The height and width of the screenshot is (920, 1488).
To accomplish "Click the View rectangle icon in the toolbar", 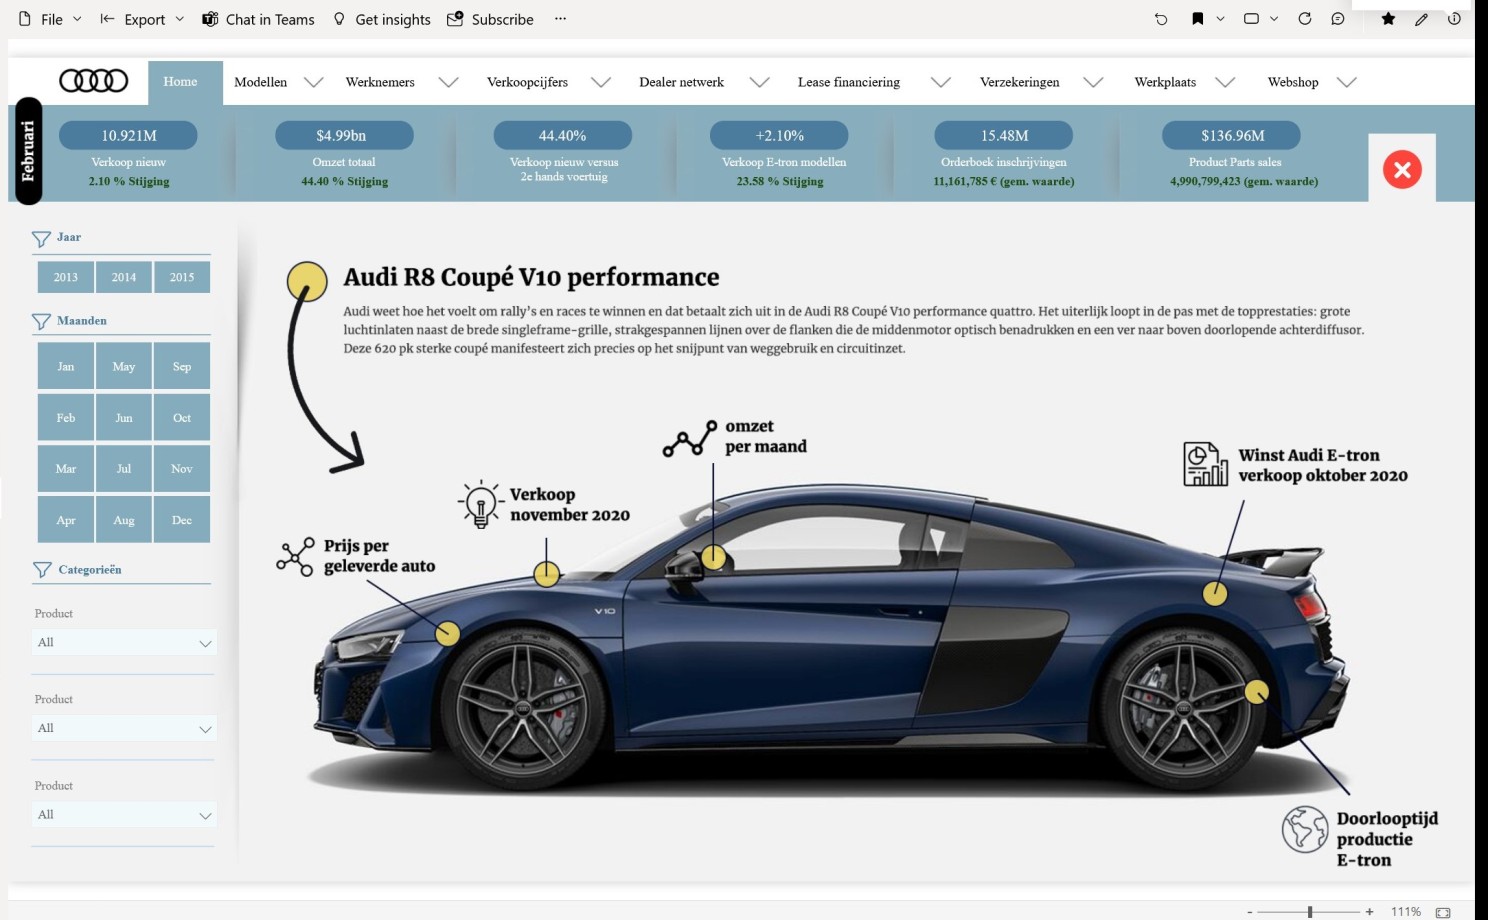I will click(x=1251, y=19).
